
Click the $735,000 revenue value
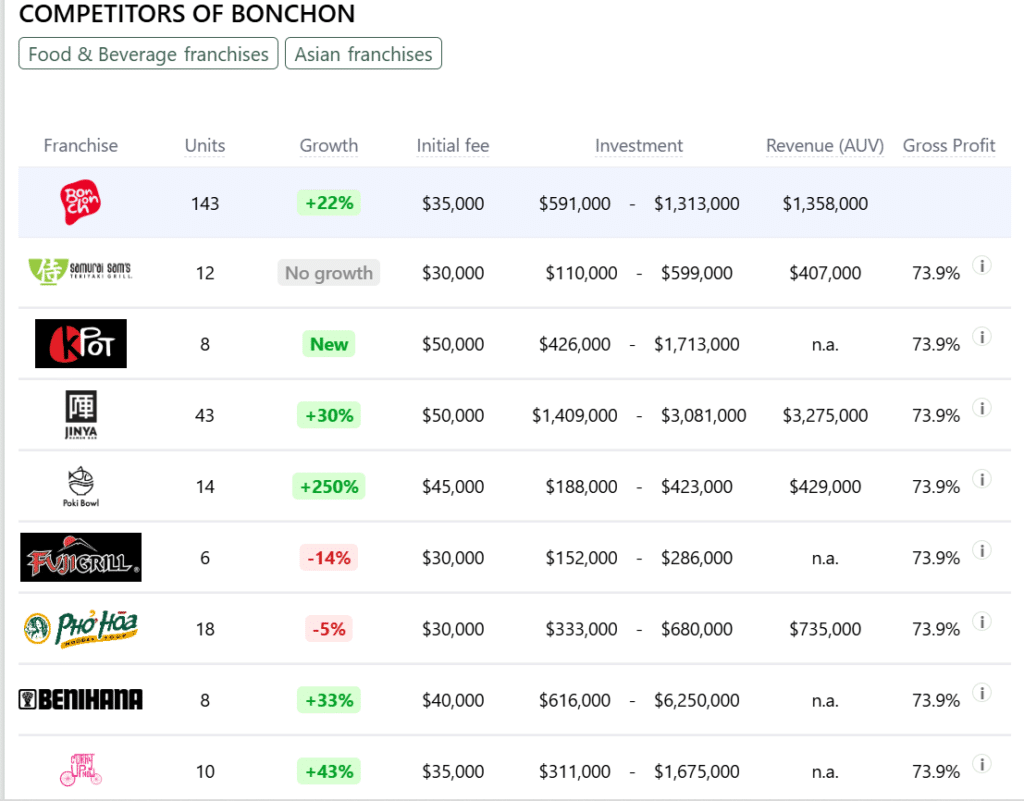(825, 629)
